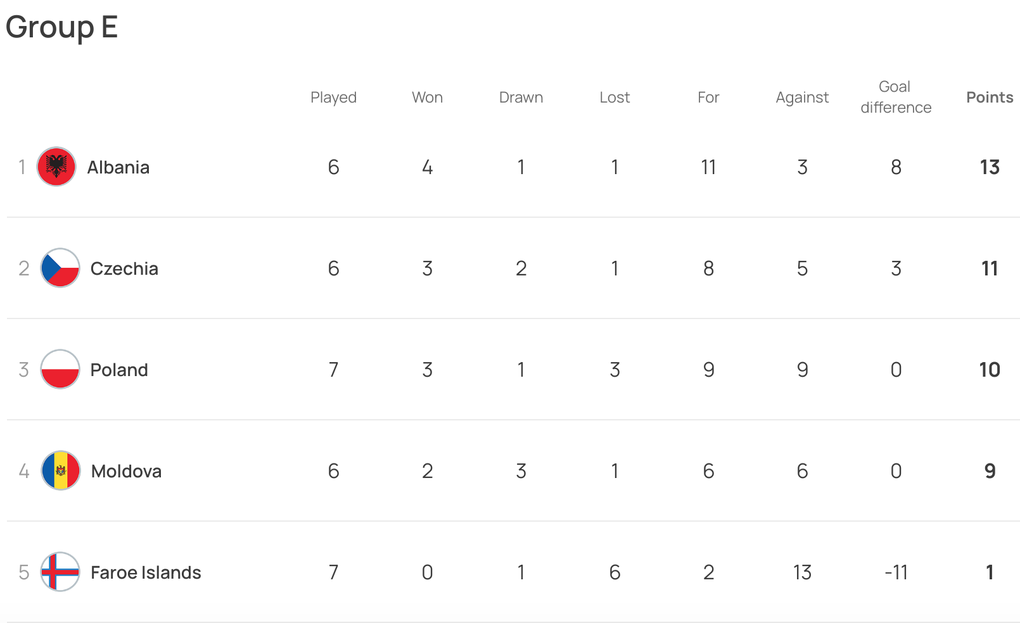1020x623 pixels.
Task: Click the Against column header
Action: [802, 97]
